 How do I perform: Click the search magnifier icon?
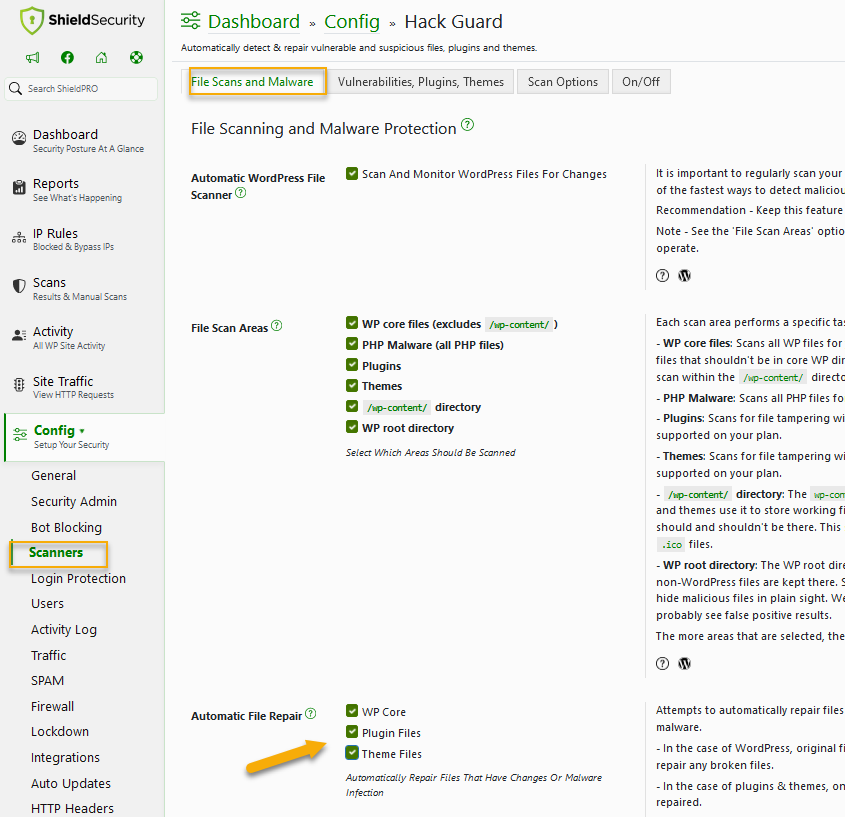coord(16,88)
